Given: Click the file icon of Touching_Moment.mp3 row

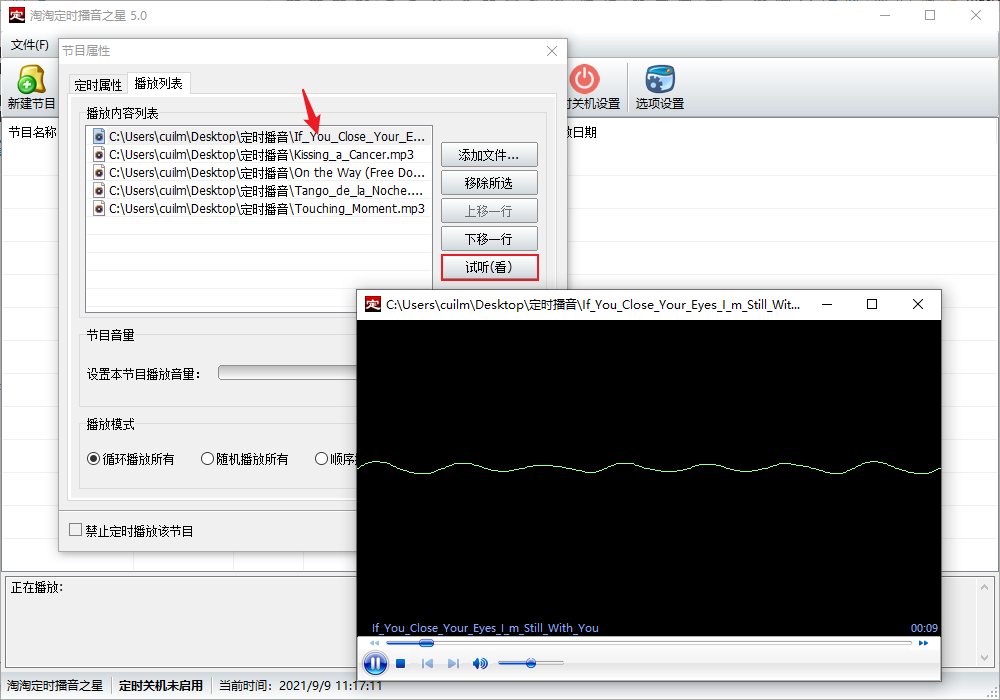Looking at the screenshot, I should [x=99, y=208].
